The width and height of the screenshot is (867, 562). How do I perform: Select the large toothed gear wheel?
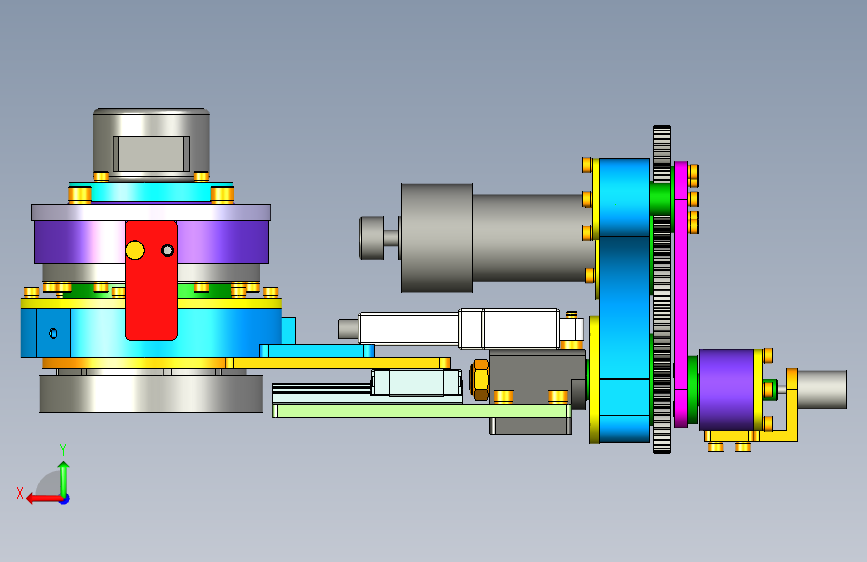coord(662,289)
